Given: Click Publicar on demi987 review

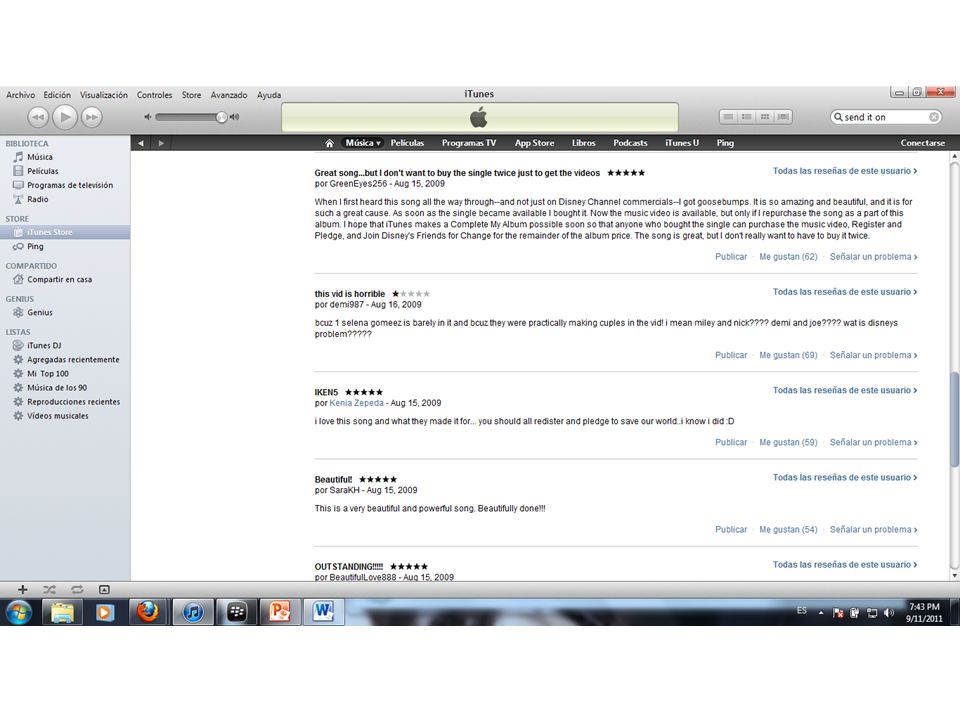Looking at the screenshot, I should pos(731,355).
